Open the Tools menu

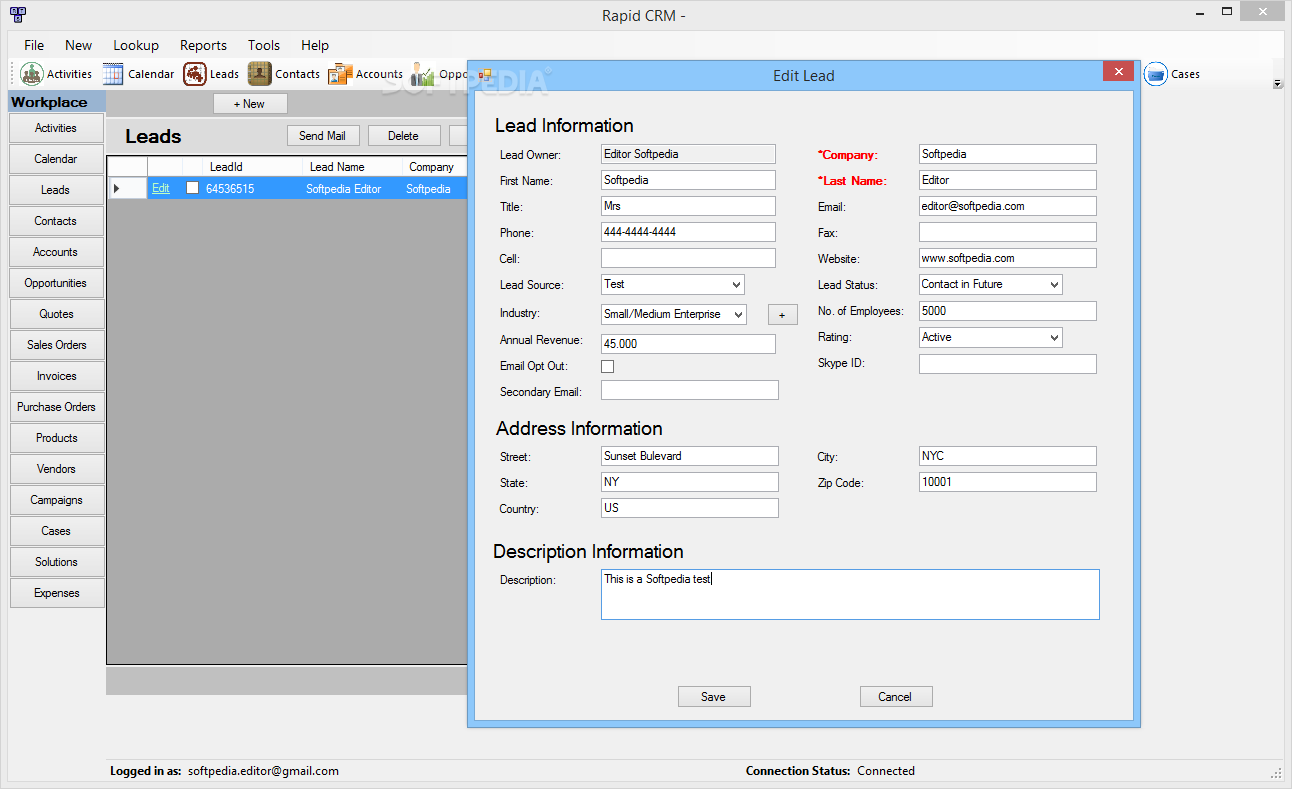coord(264,45)
